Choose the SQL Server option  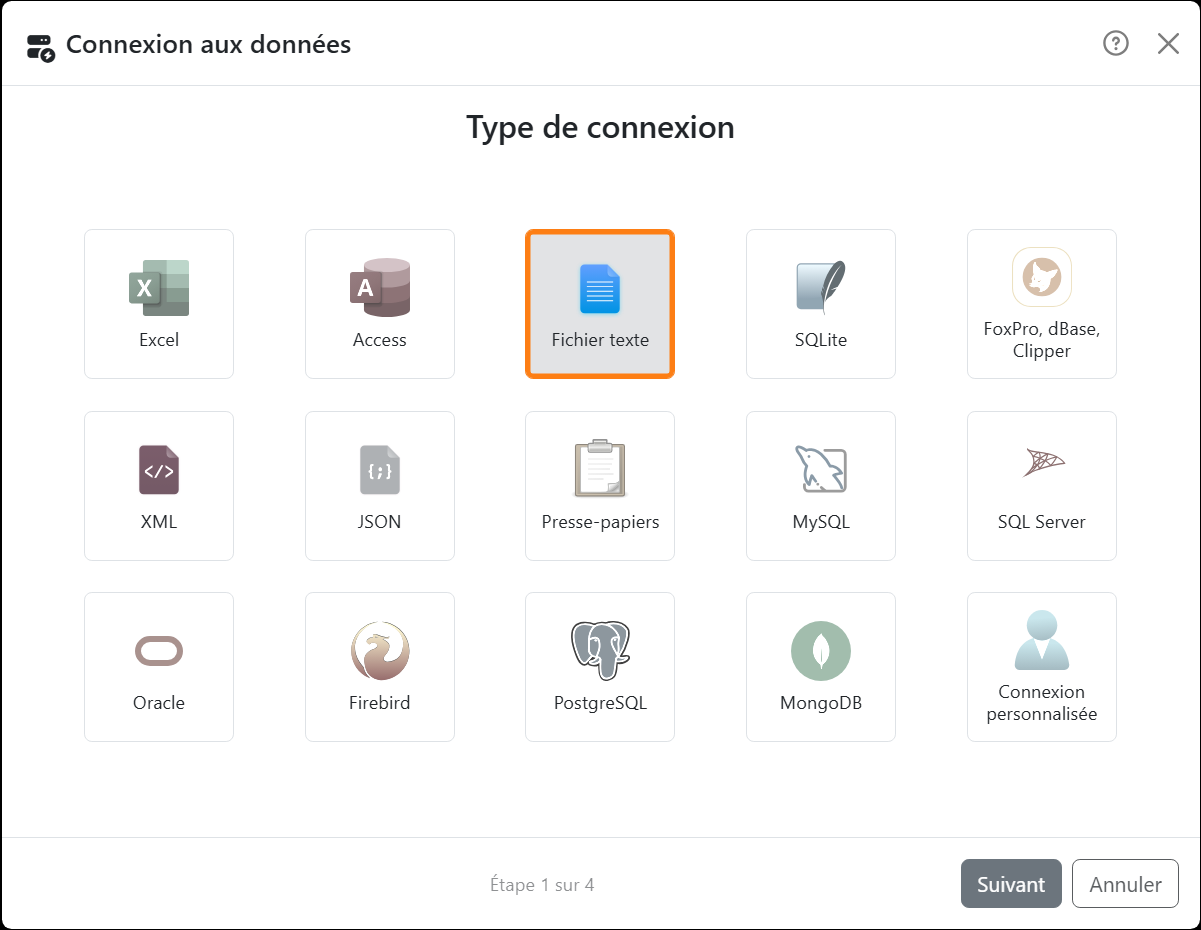[x=1042, y=486]
